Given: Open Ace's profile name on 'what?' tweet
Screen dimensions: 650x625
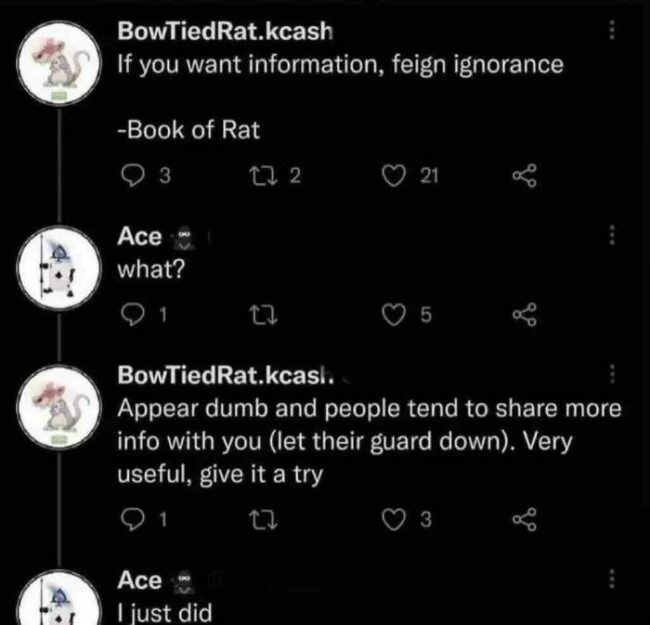Looking at the screenshot, I should point(139,237).
